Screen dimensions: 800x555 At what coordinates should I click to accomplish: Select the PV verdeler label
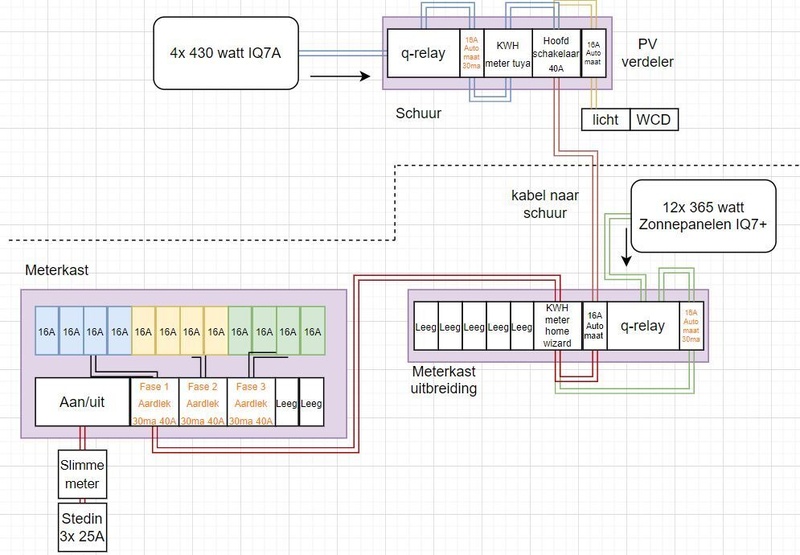[x=647, y=53]
